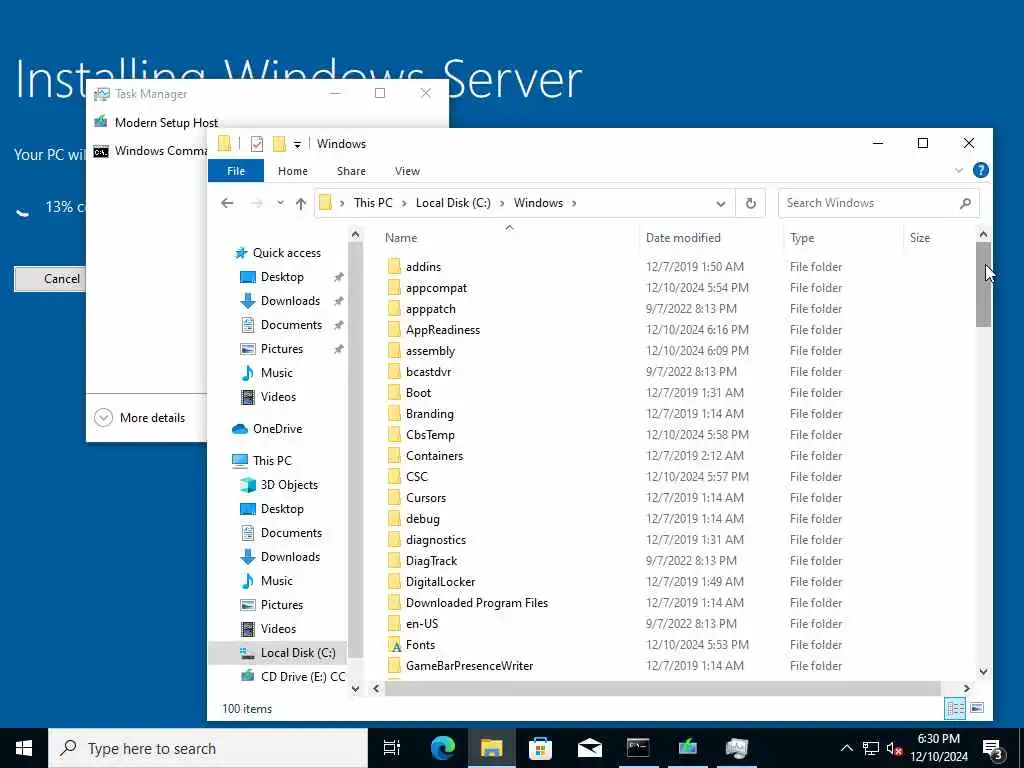Click the Back navigation arrow

pos(227,203)
